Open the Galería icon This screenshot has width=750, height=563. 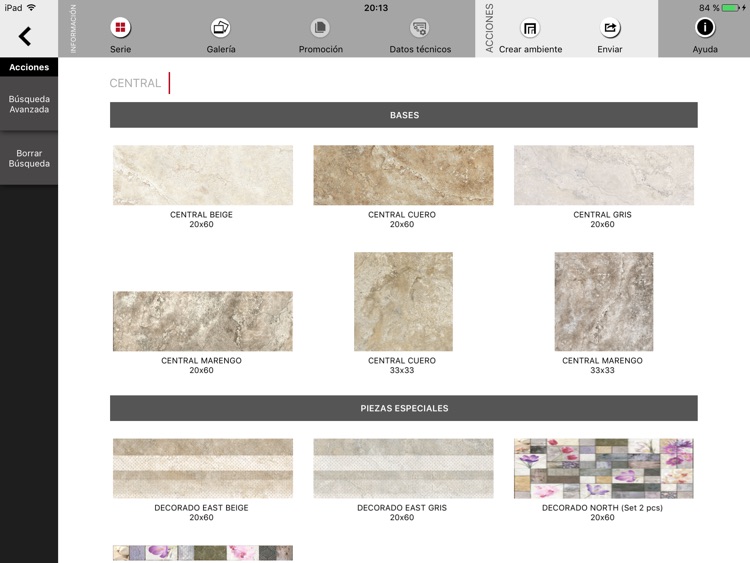221,28
